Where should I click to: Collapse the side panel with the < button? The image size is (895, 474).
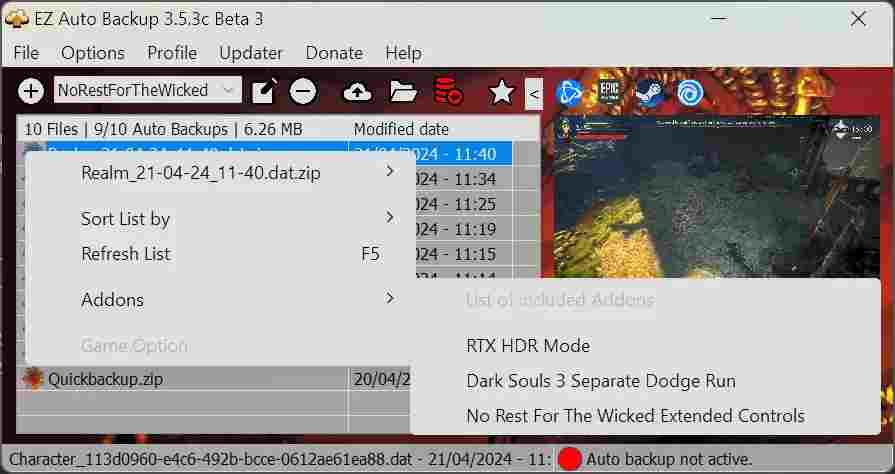click(534, 94)
